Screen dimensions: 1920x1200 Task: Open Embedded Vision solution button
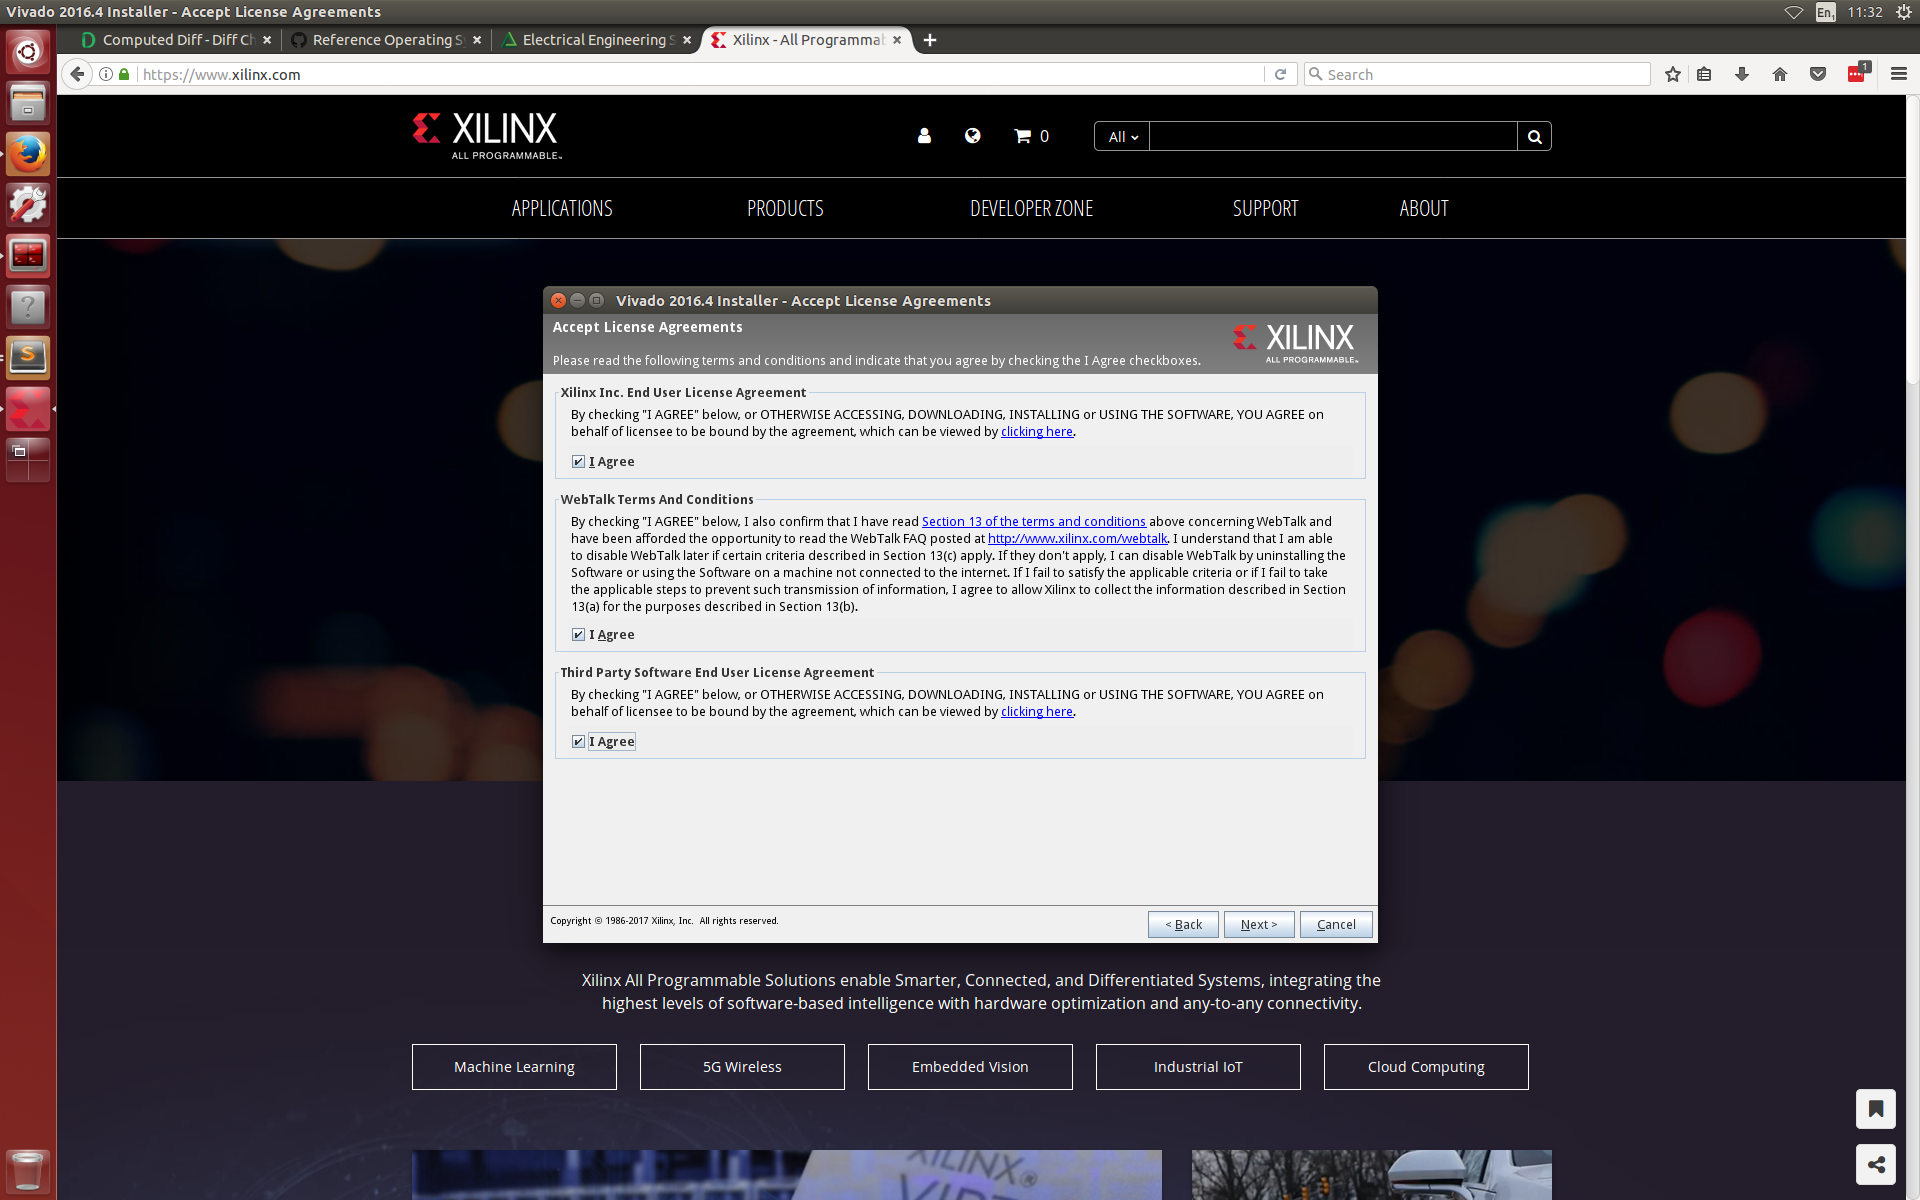tap(970, 1067)
